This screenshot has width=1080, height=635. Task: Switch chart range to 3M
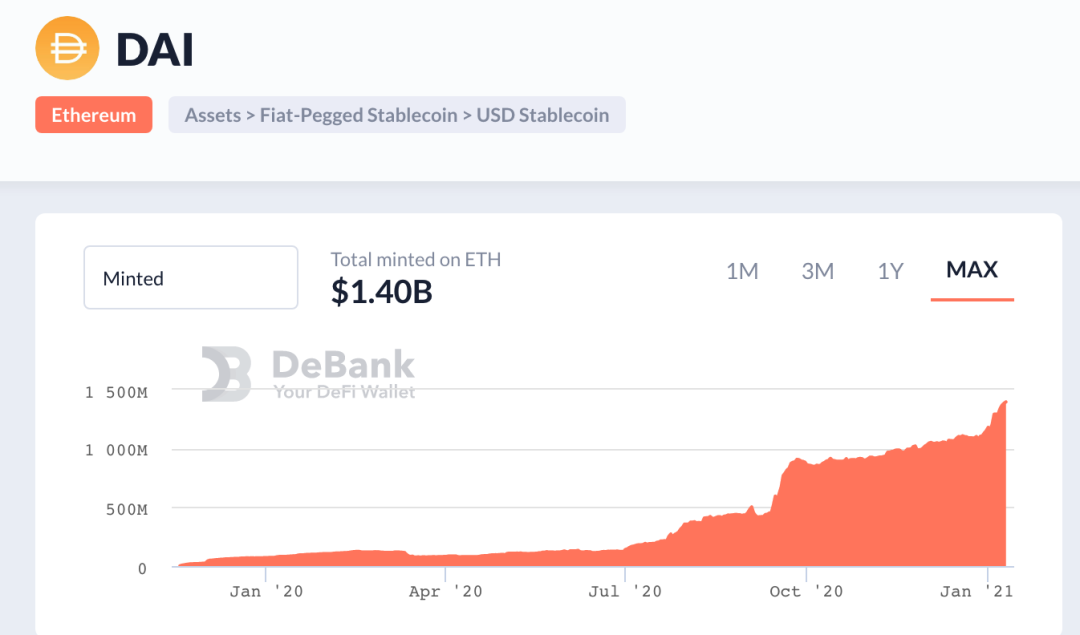click(x=817, y=271)
